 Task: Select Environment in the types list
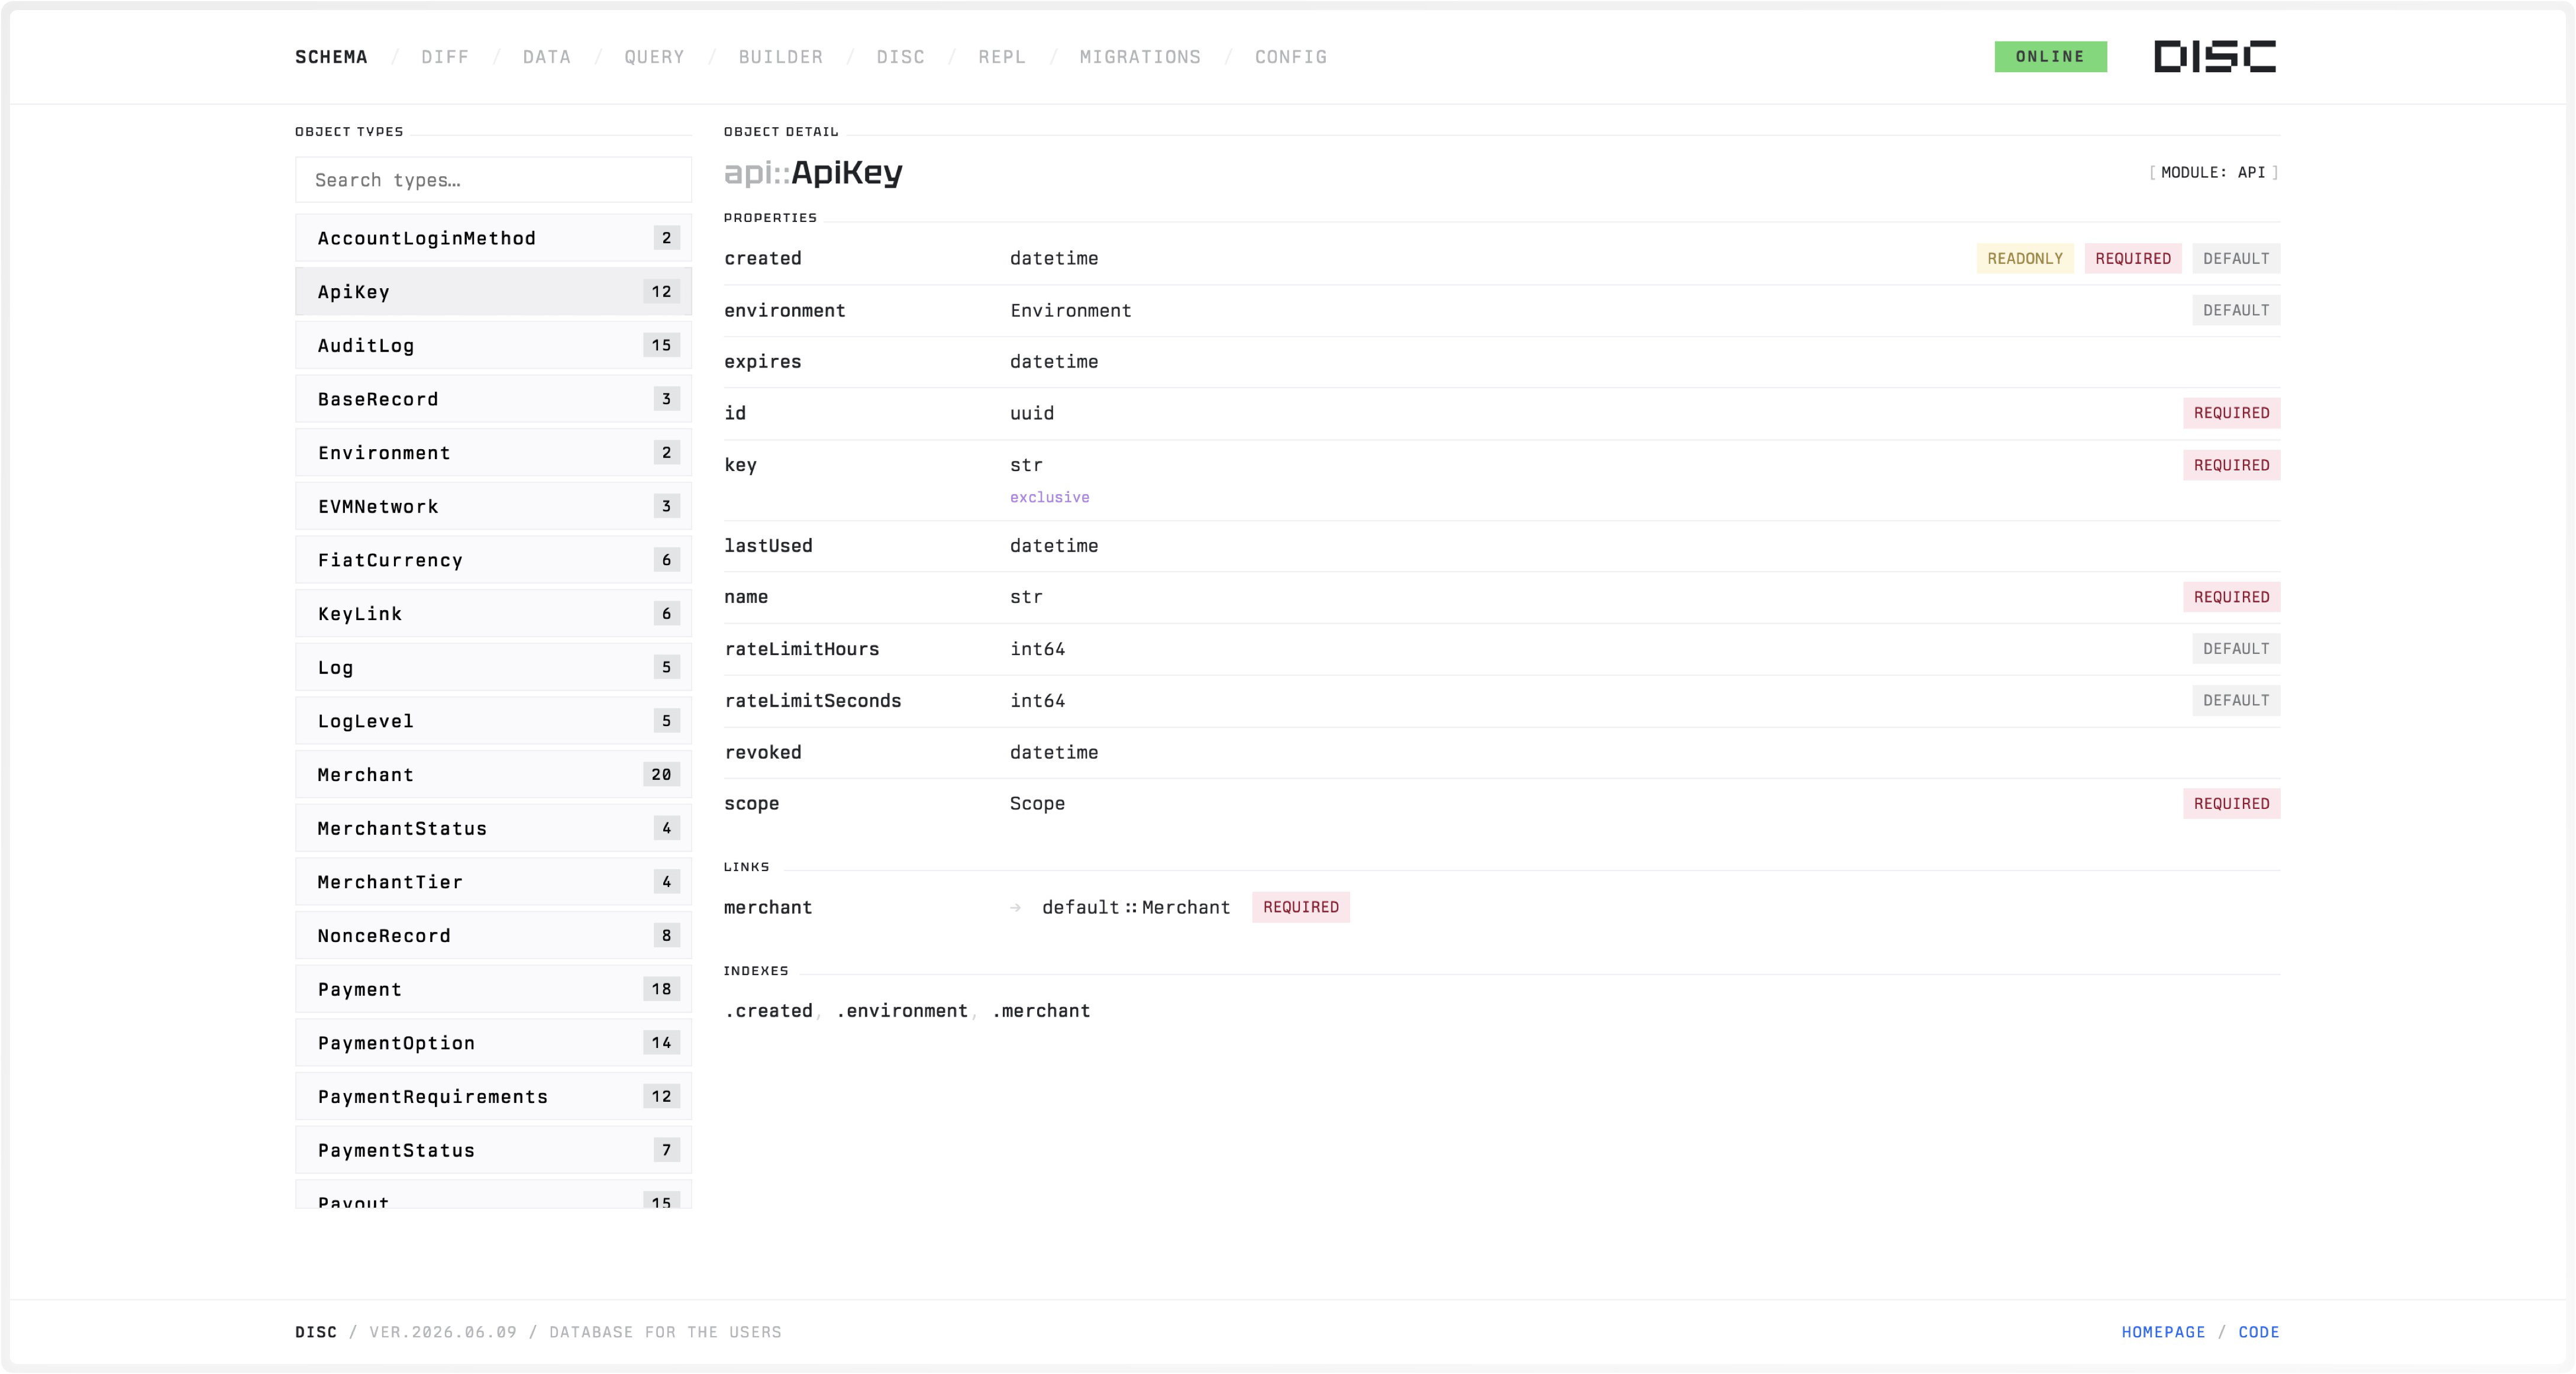click(493, 453)
